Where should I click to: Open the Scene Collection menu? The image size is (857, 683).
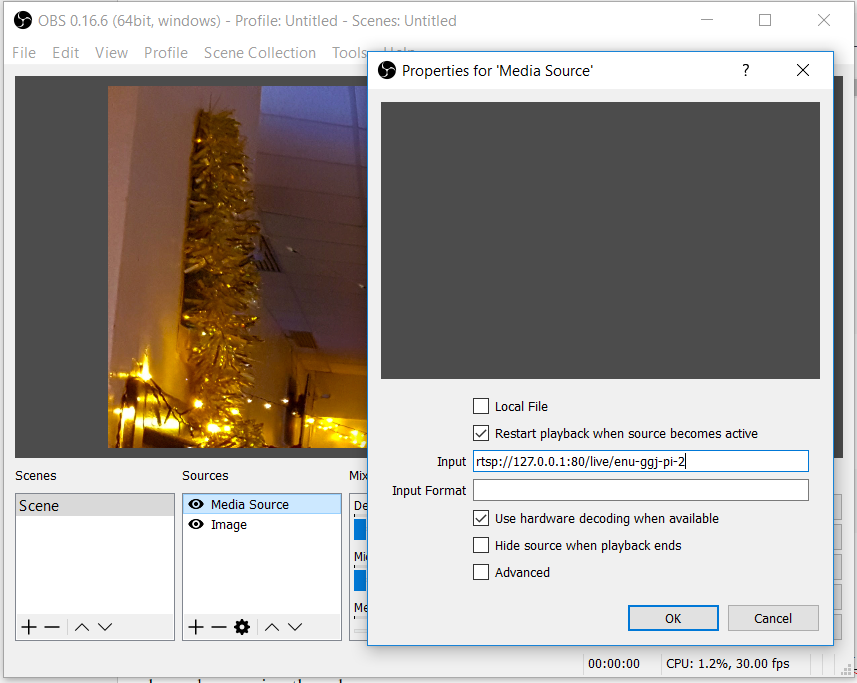[x=260, y=52]
